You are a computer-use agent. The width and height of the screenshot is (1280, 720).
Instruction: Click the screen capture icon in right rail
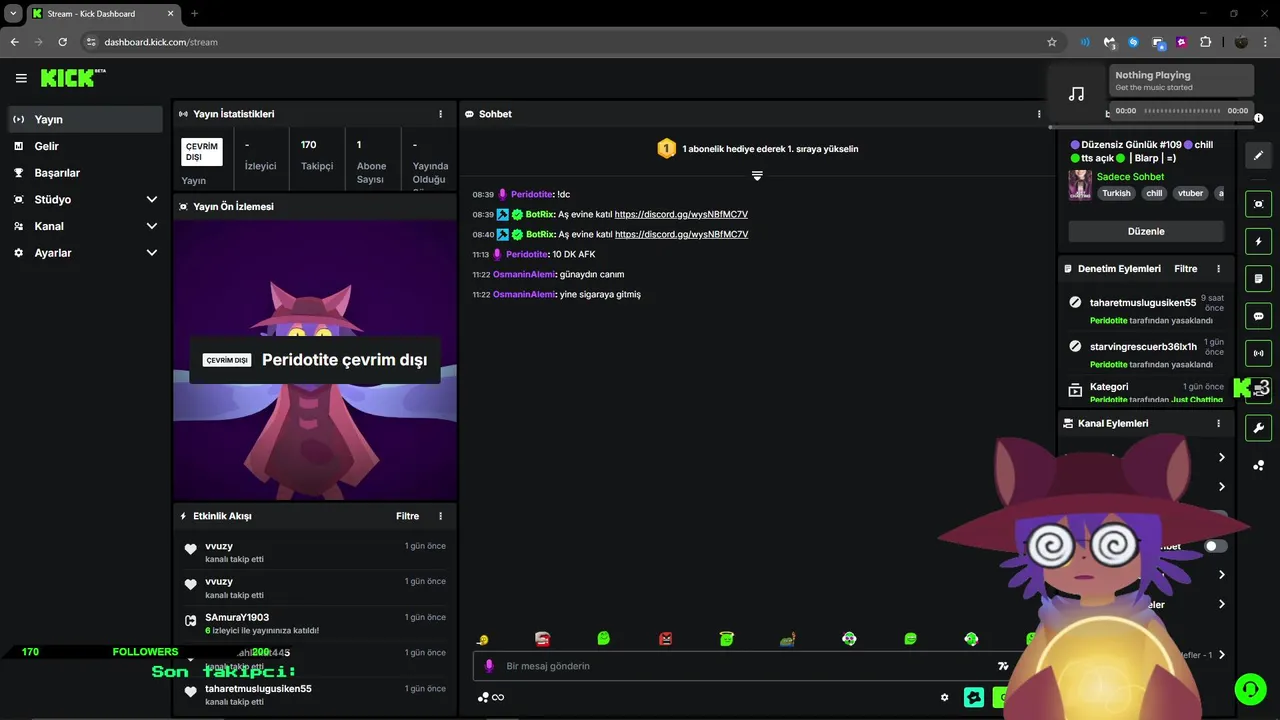pyautogui.click(x=1258, y=204)
